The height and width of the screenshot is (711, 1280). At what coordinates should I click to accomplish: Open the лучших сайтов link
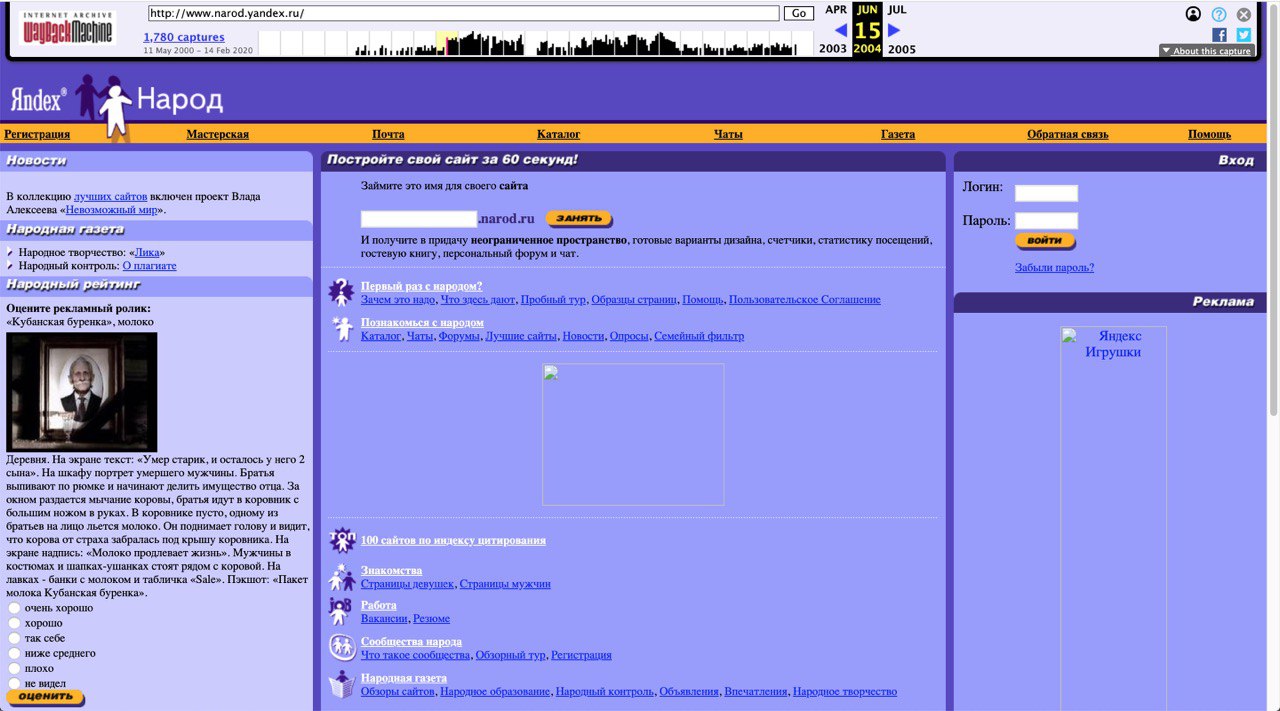110,197
